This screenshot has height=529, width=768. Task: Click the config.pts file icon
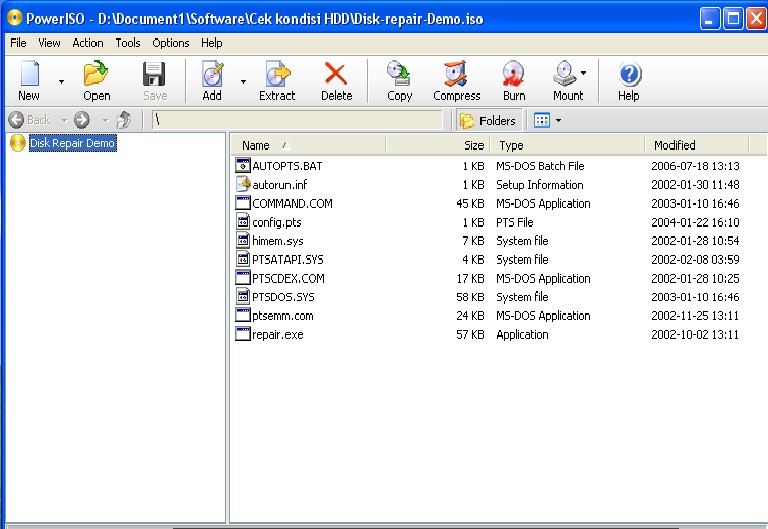pos(243,221)
